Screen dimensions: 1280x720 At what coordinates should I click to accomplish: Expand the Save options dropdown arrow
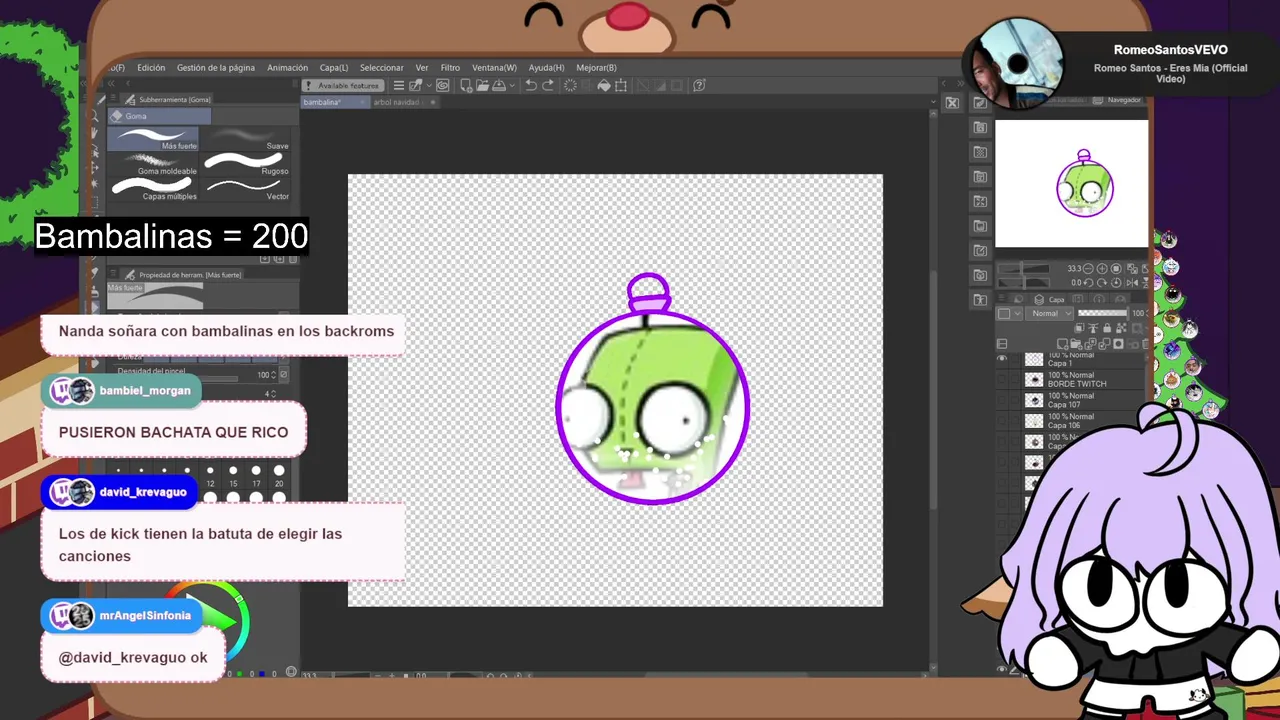(512, 86)
